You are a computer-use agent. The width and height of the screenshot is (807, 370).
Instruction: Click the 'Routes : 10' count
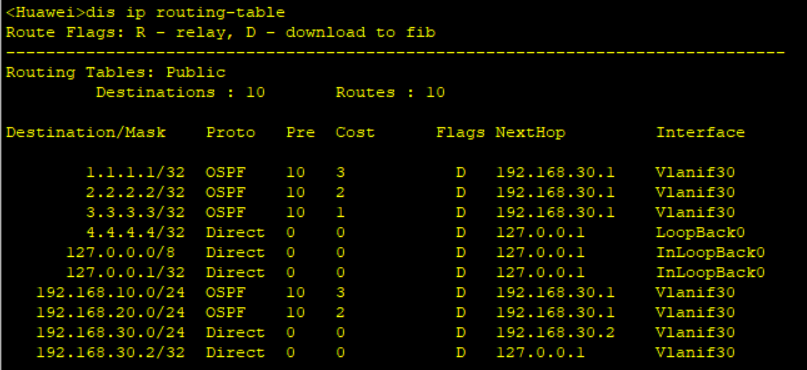coord(390,93)
